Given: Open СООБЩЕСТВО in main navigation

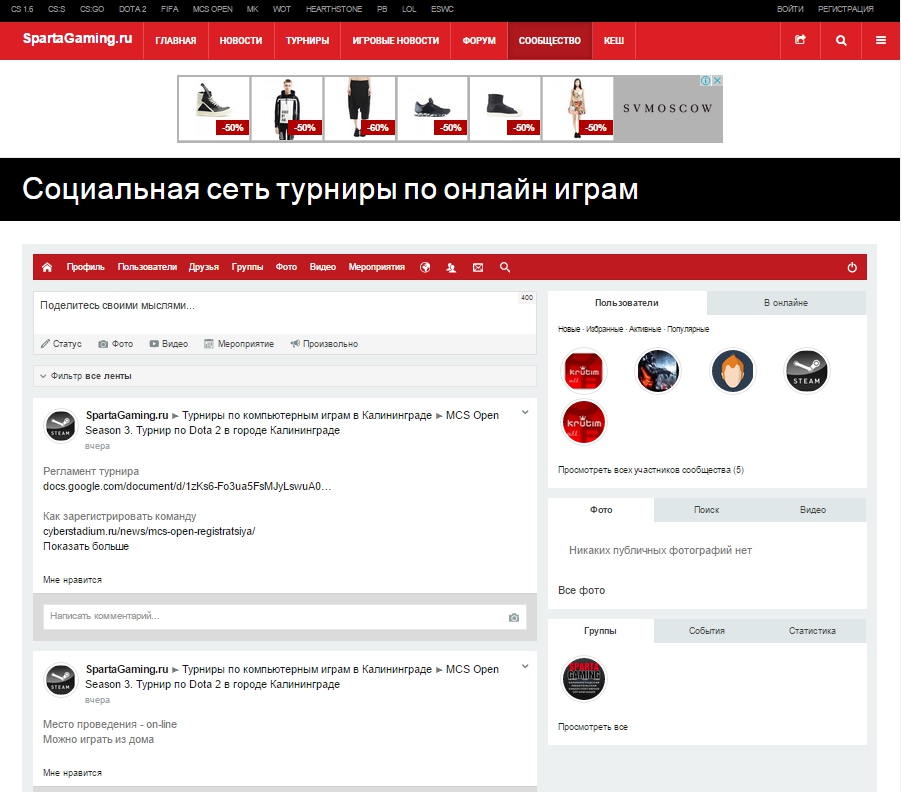Looking at the screenshot, I should (549, 41).
